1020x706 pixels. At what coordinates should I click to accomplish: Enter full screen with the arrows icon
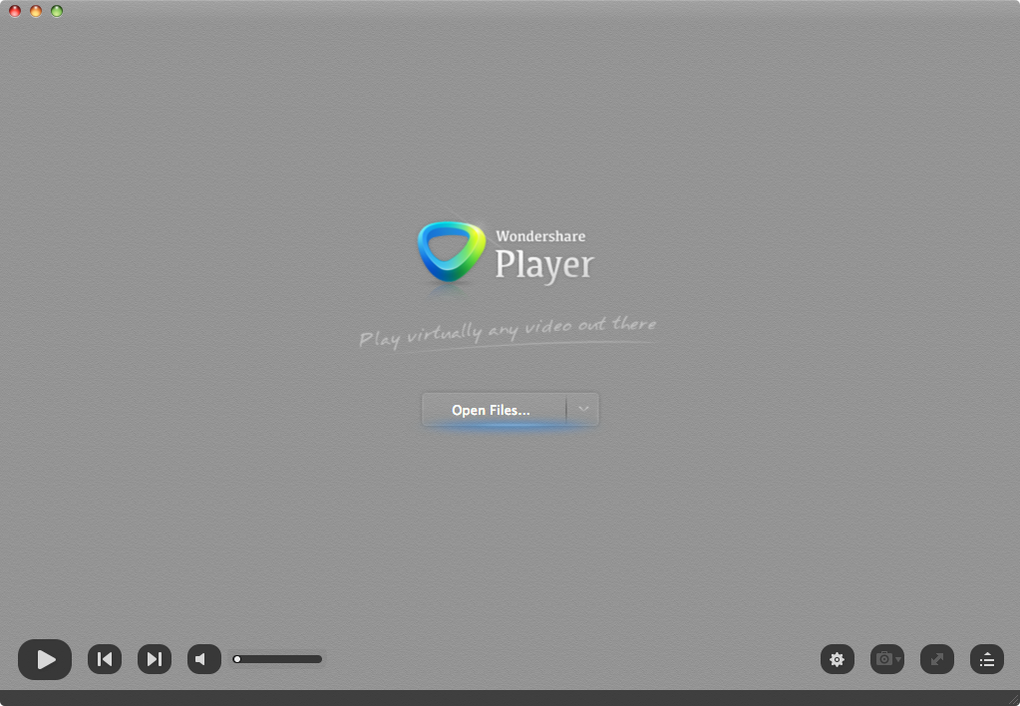click(x=937, y=659)
